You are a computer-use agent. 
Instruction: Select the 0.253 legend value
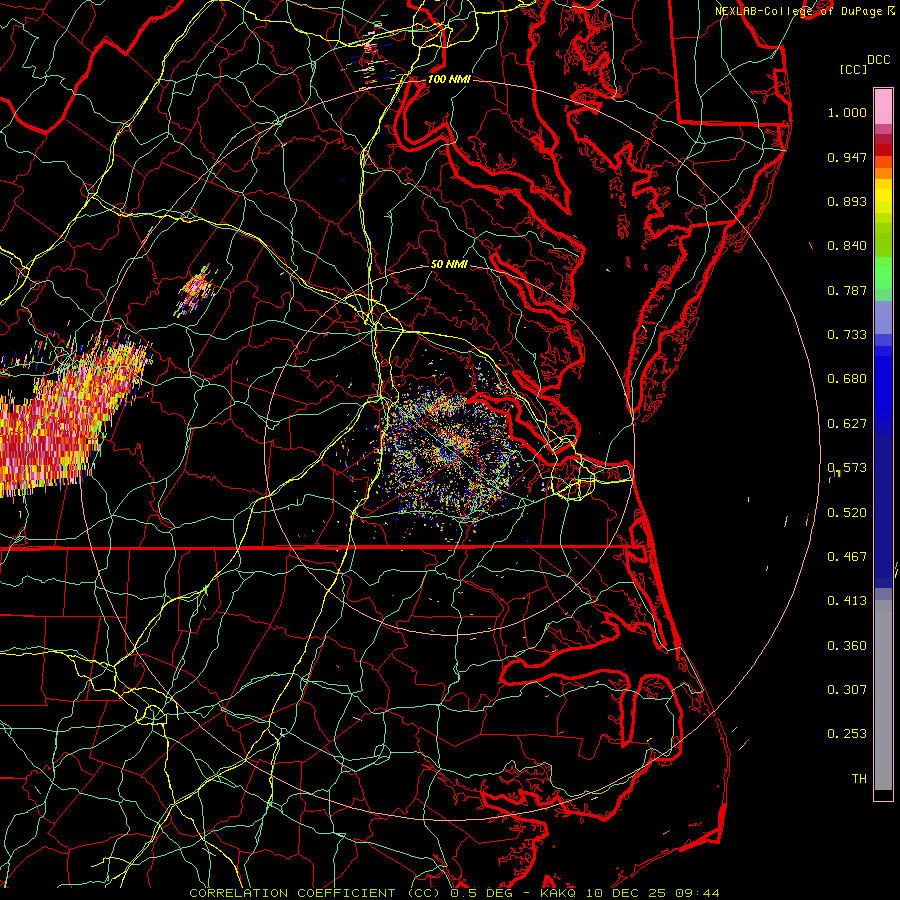[847, 734]
